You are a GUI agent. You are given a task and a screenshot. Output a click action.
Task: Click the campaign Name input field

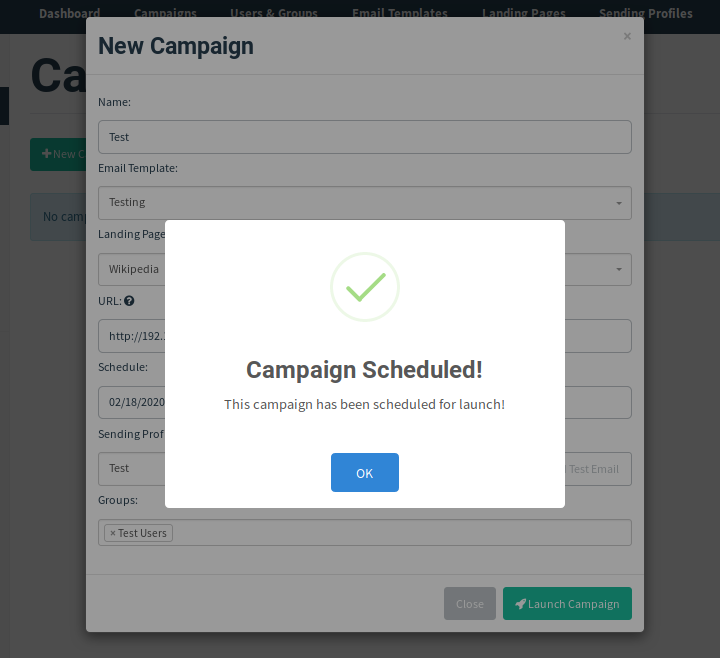[364, 137]
